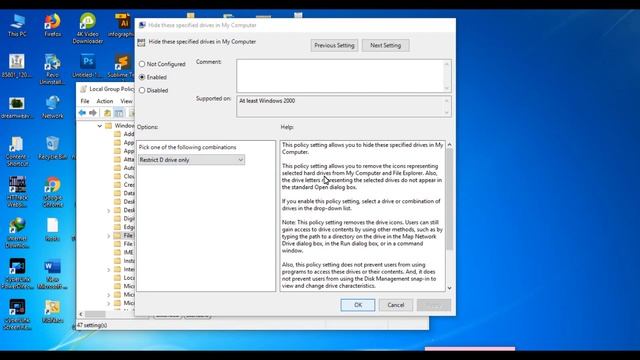Click the Pick one of the following combinations label
The image size is (640, 360).
pos(187,147)
